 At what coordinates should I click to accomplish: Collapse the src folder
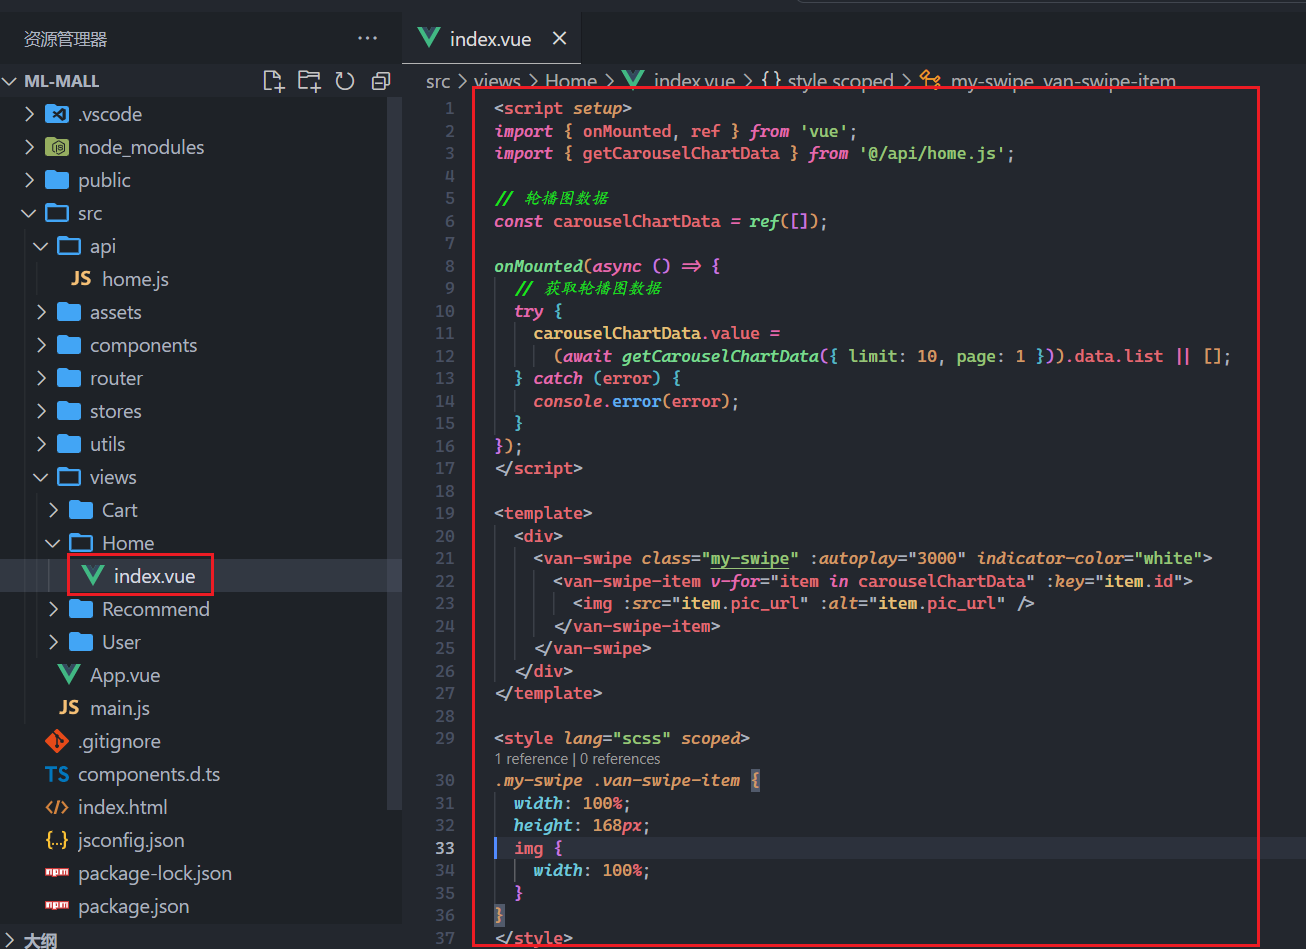point(29,213)
